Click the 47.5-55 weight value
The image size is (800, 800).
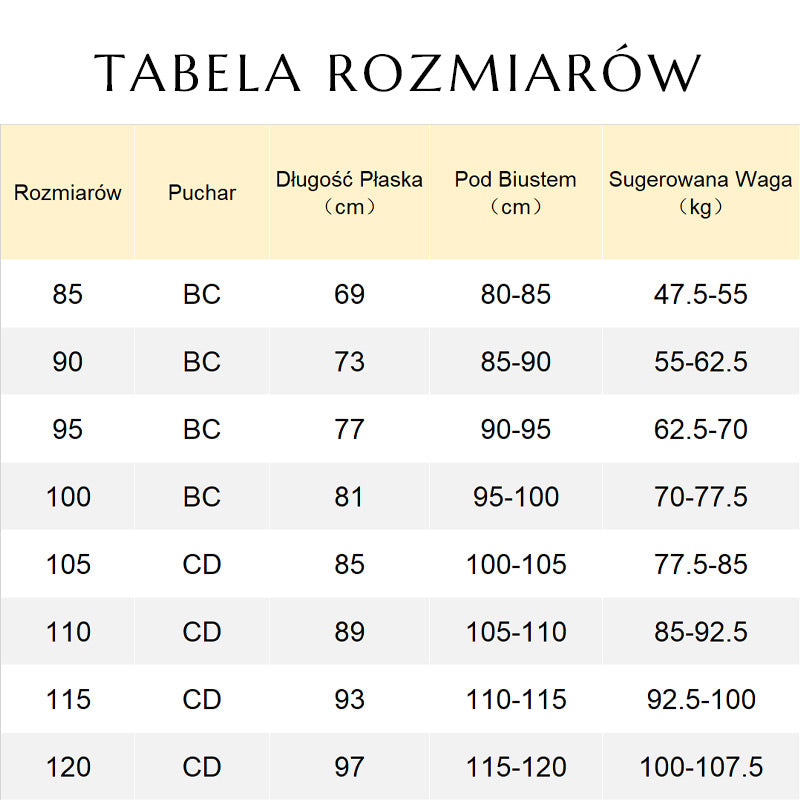coord(701,294)
